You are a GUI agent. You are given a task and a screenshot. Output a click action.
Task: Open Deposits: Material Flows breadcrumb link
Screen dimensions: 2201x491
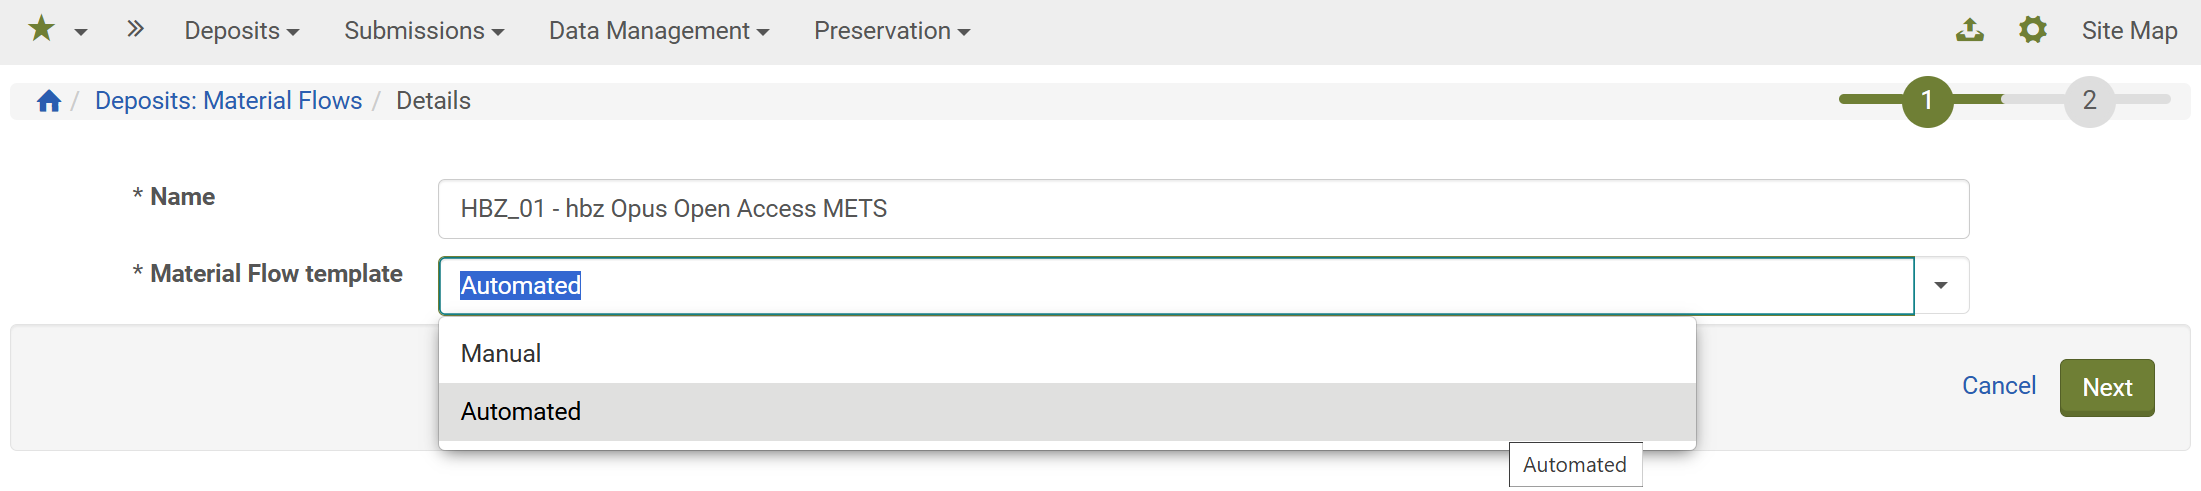click(x=228, y=101)
